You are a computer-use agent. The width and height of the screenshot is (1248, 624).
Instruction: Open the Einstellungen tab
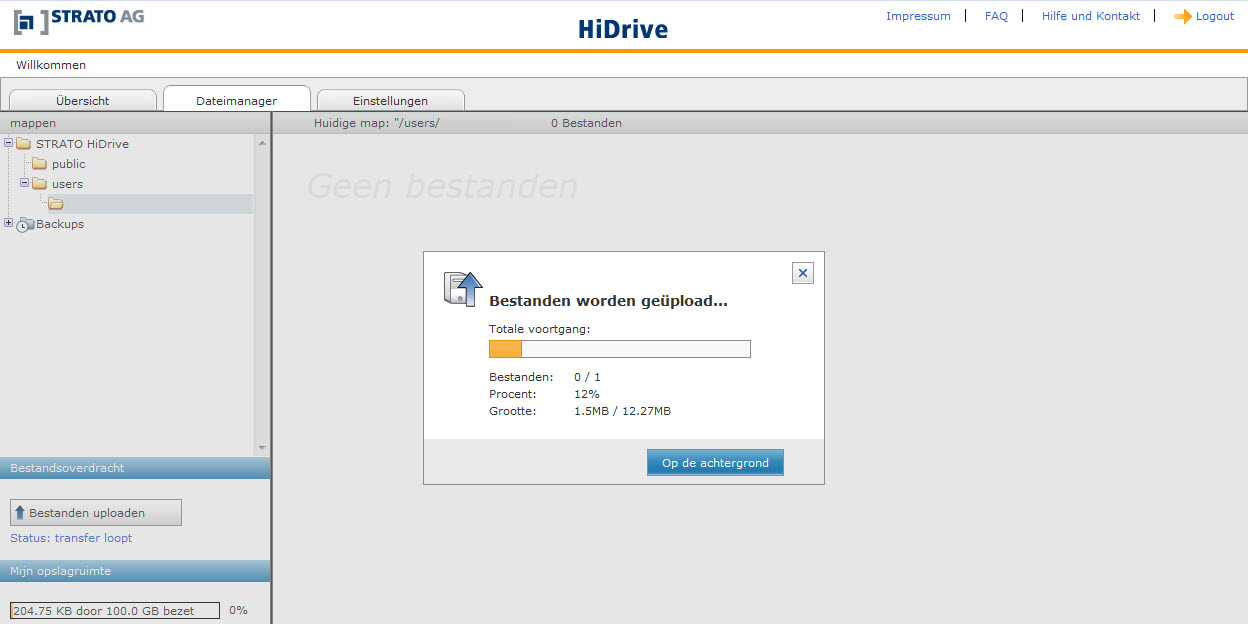pos(390,100)
